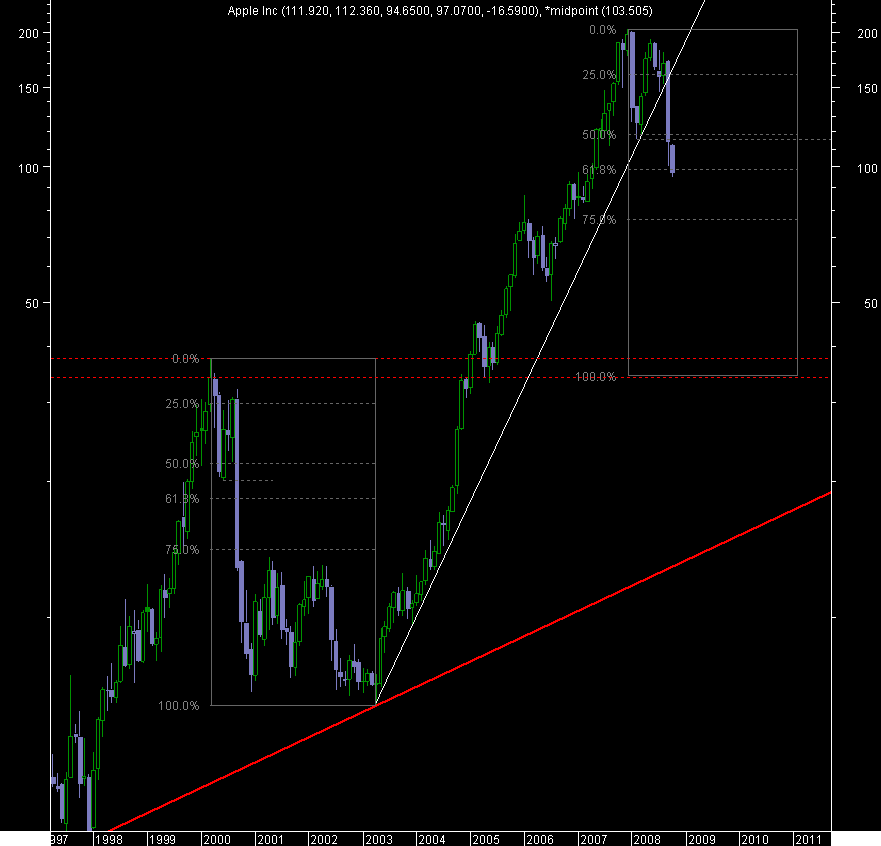Click the 50 label on right price axis

click(x=871, y=304)
